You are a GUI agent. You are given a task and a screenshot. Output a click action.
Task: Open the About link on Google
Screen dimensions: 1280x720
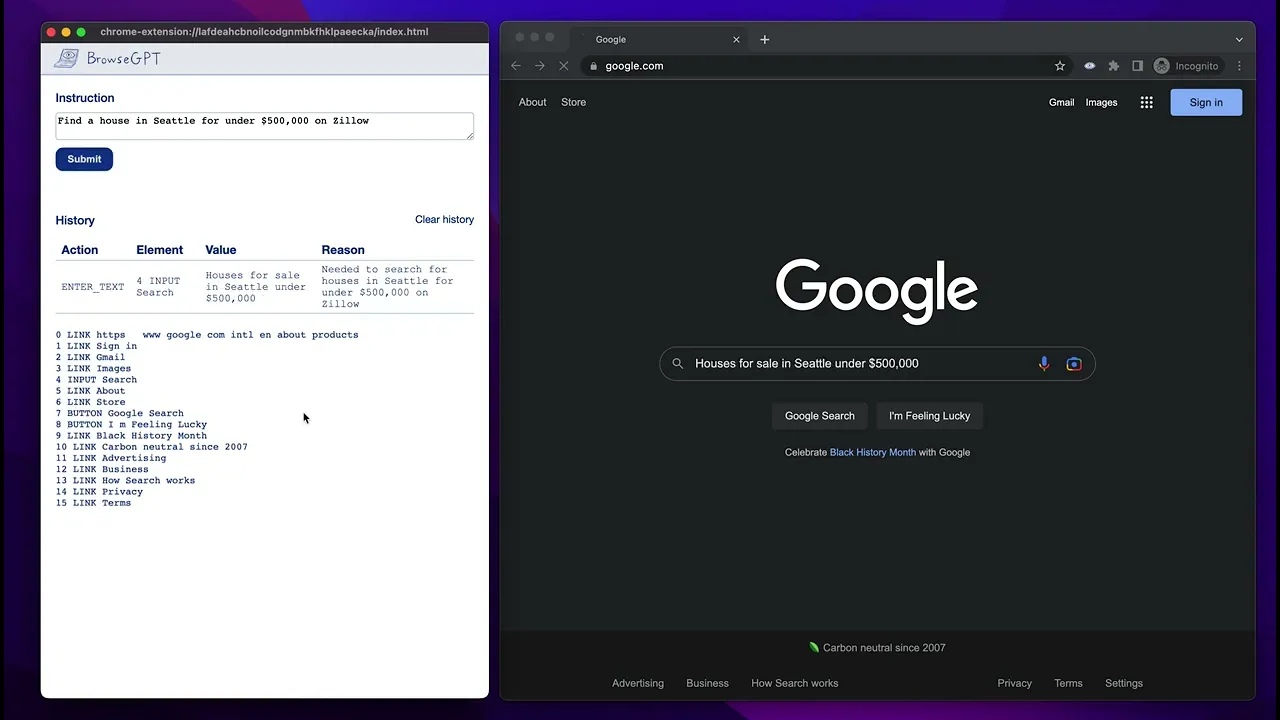click(532, 102)
